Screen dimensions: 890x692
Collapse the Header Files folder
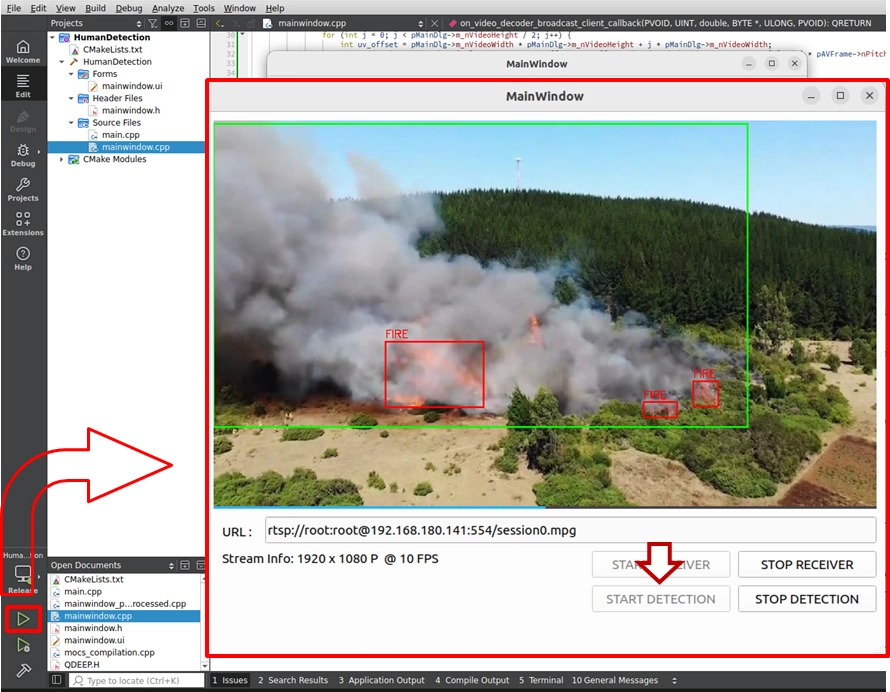tap(72, 98)
